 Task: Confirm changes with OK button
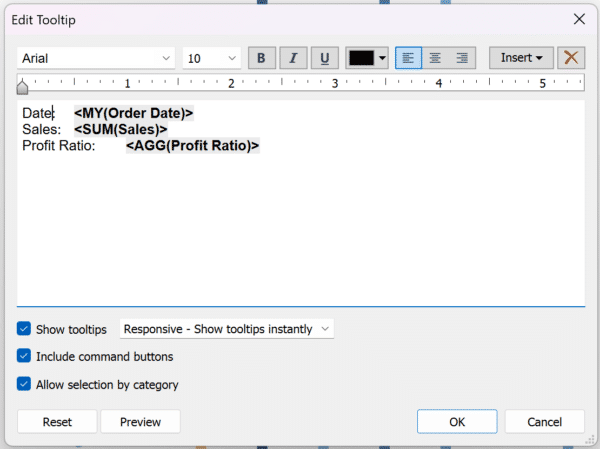[457, 422]
